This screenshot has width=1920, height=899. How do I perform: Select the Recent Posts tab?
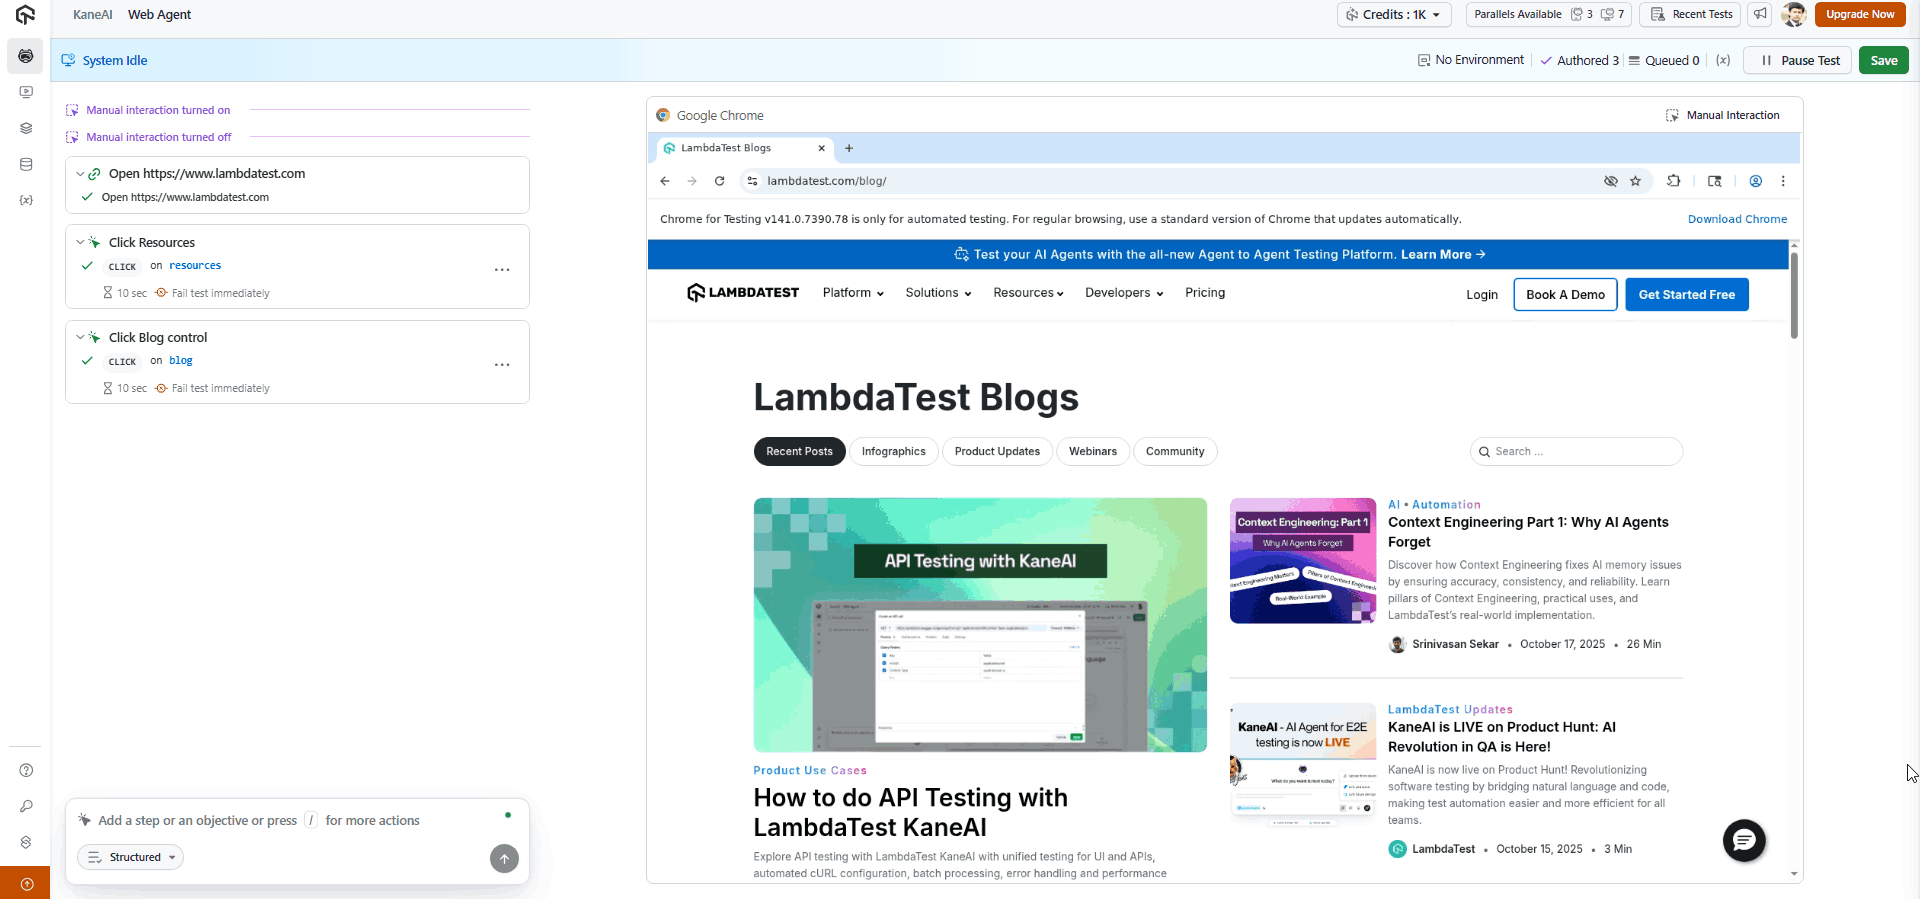click(x=799, y=451)
